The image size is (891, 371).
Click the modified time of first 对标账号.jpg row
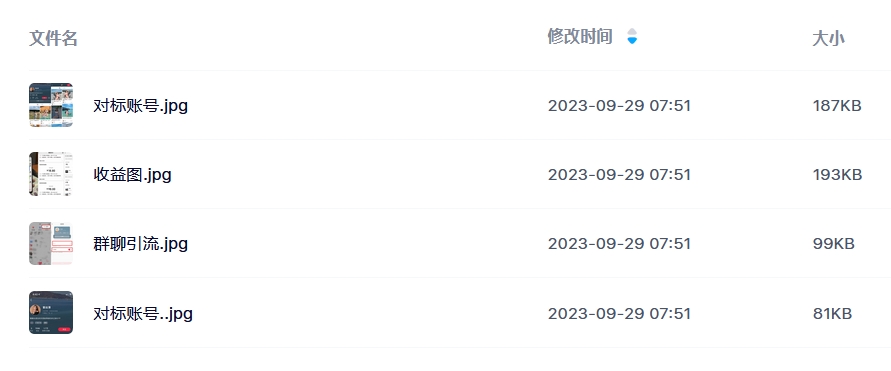coord(619,106)
